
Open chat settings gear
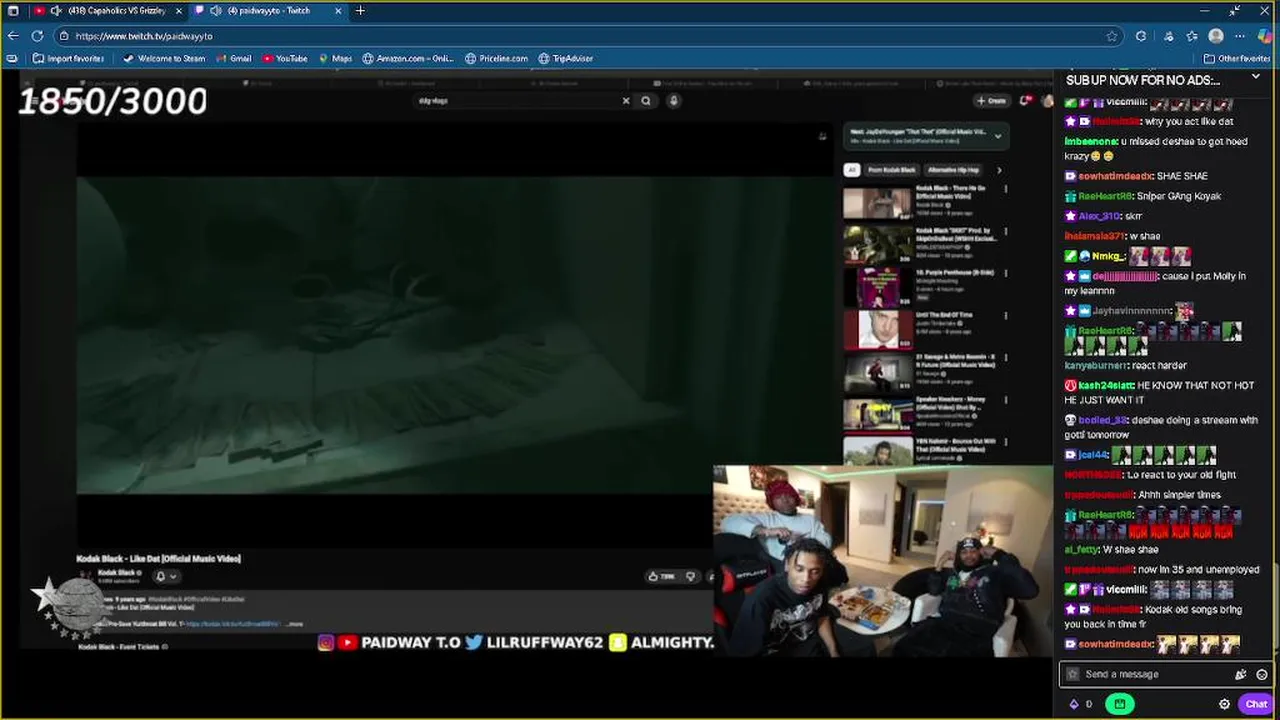(1224, 704)
